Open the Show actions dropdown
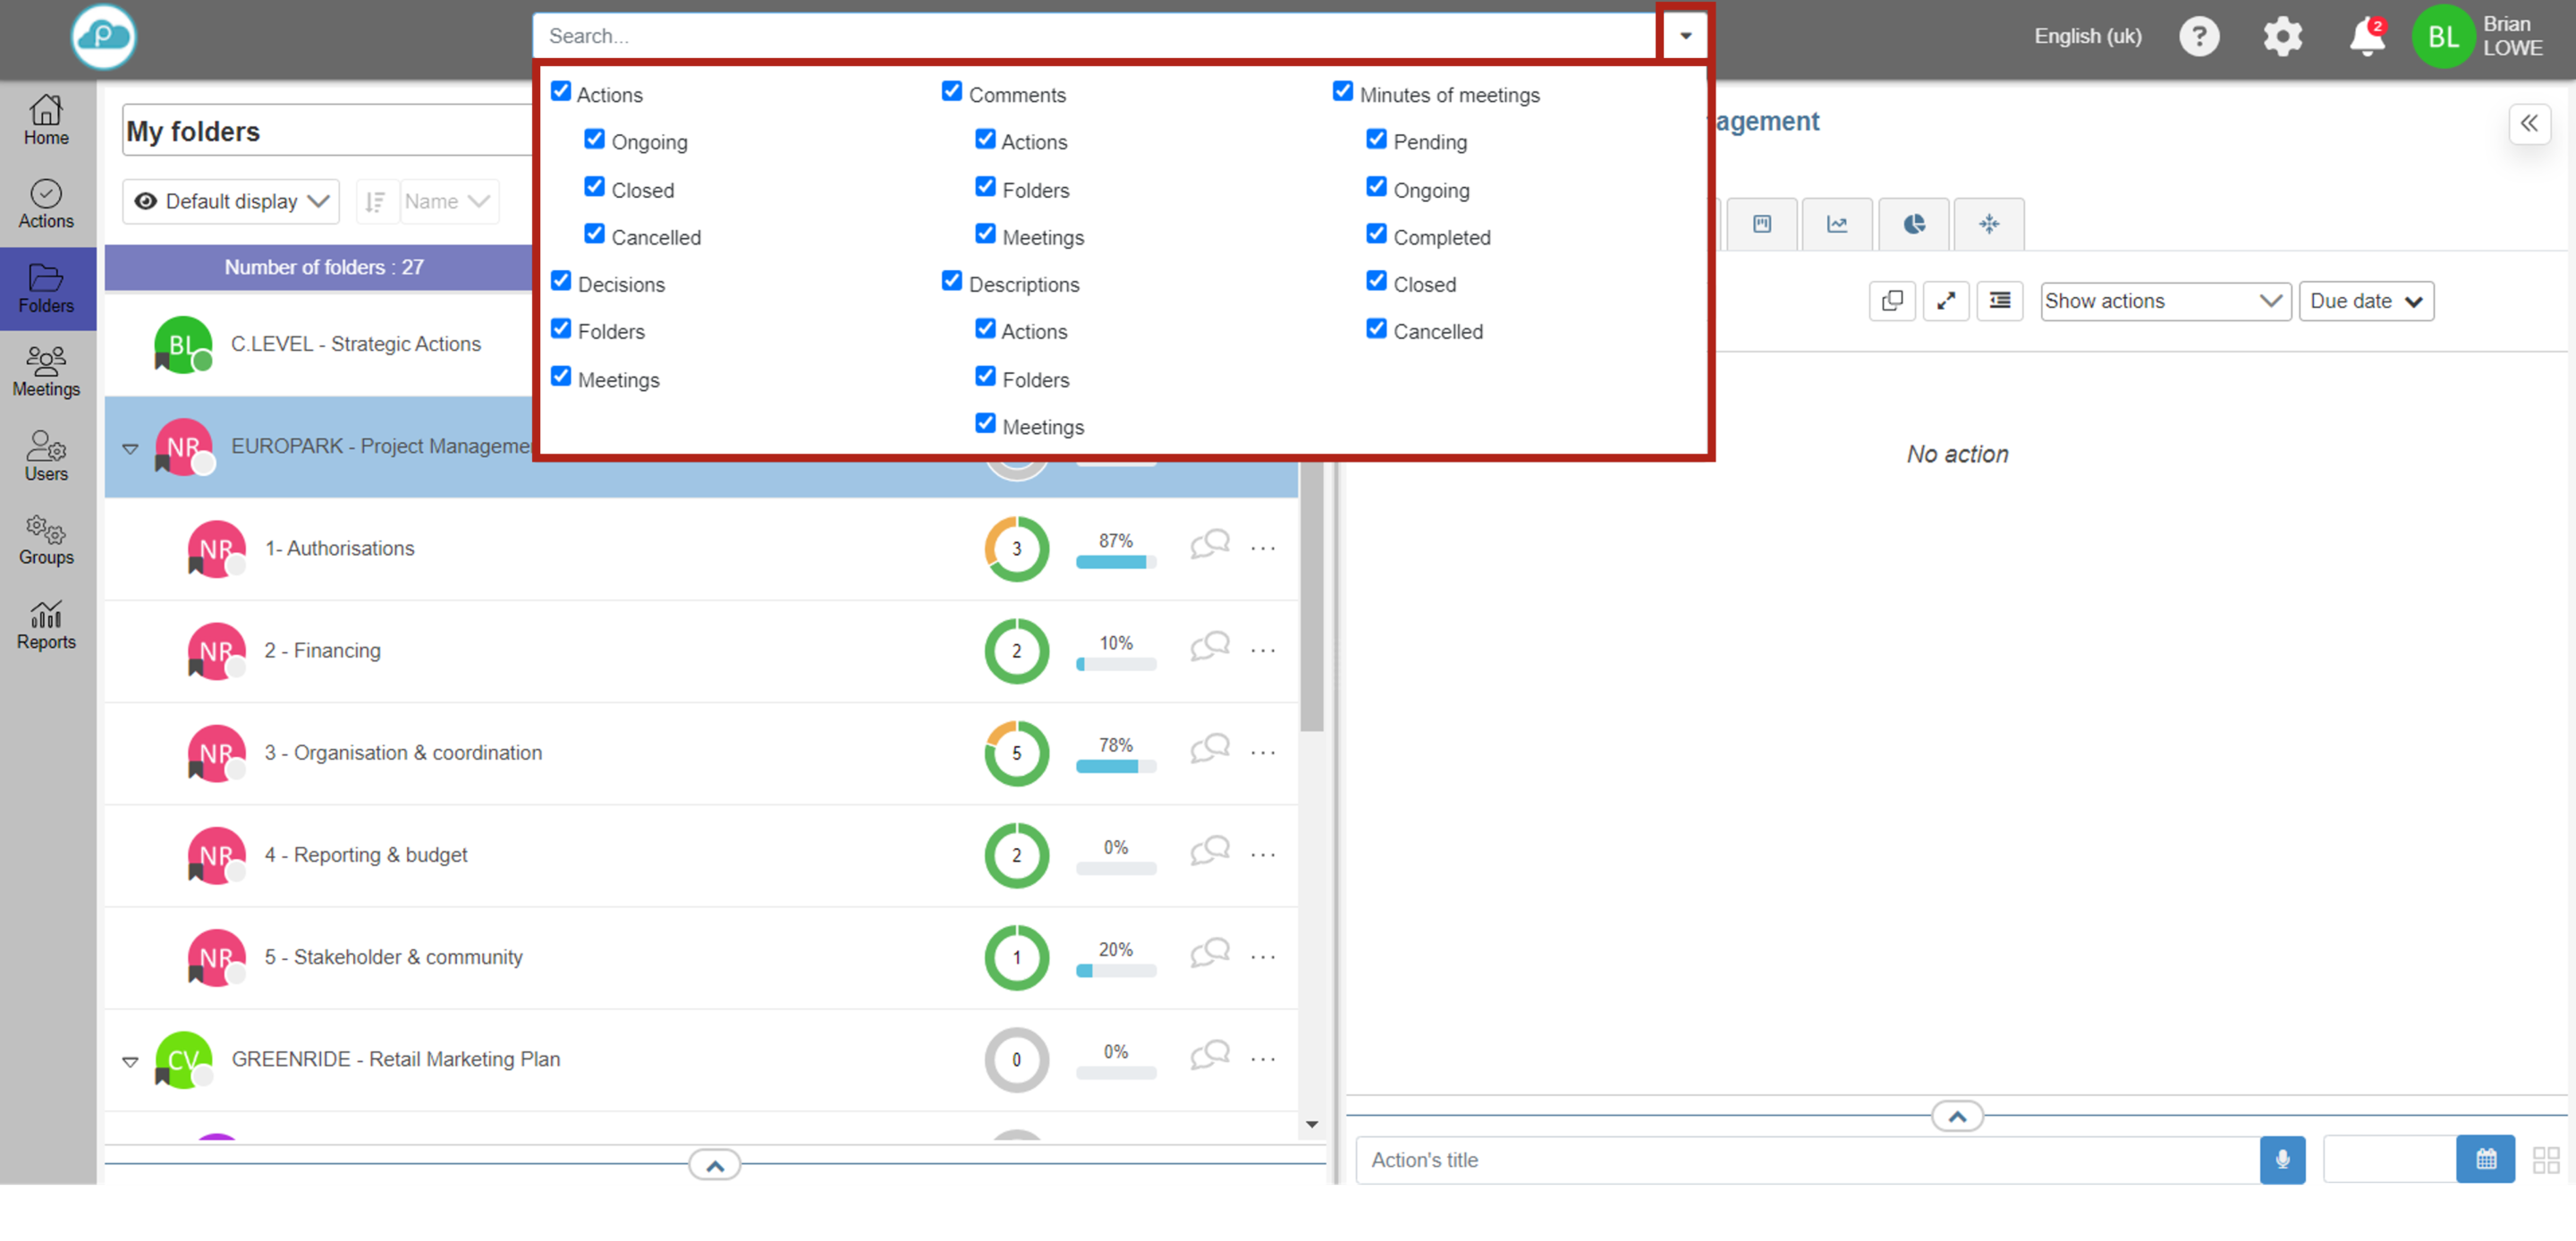 click(2165, 301)
